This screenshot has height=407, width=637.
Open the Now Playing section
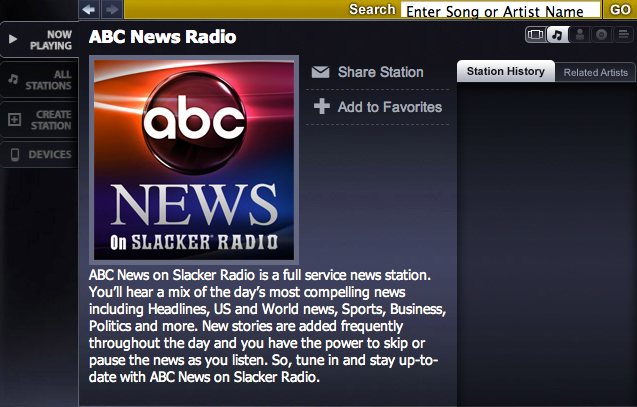point(39,40)
